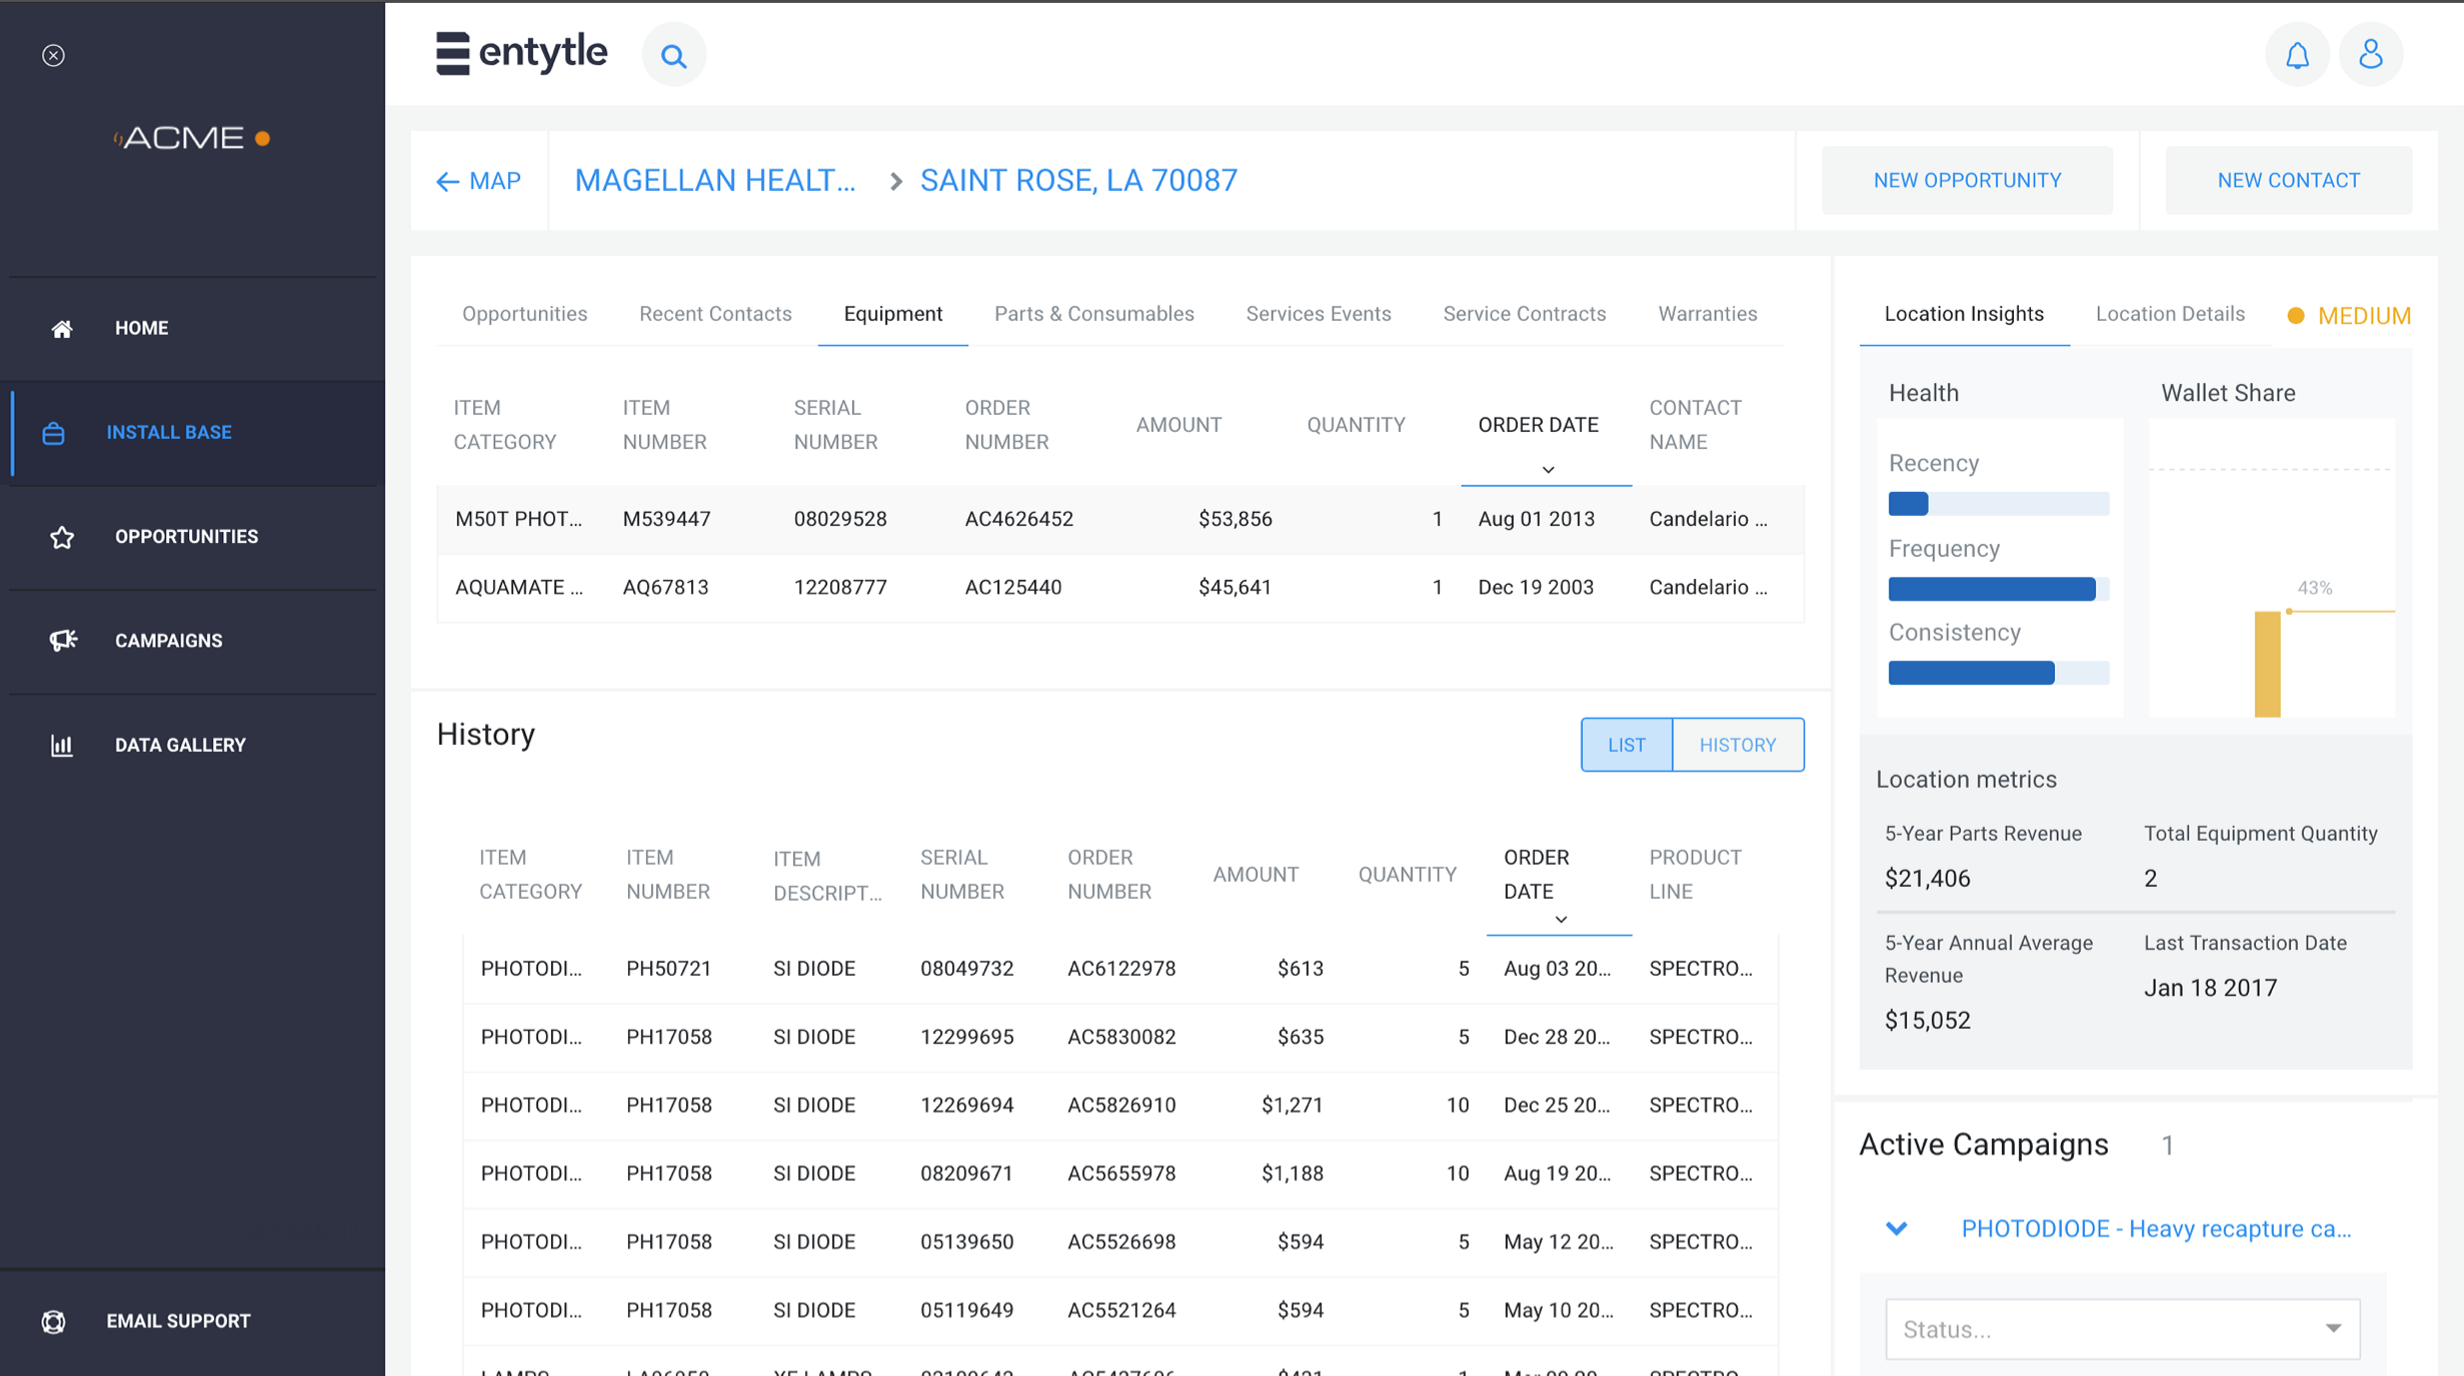Toggle to HISTORY view in equipment section
The height and width of the screenshot is (1376, 2464).
coord(1735,745)
